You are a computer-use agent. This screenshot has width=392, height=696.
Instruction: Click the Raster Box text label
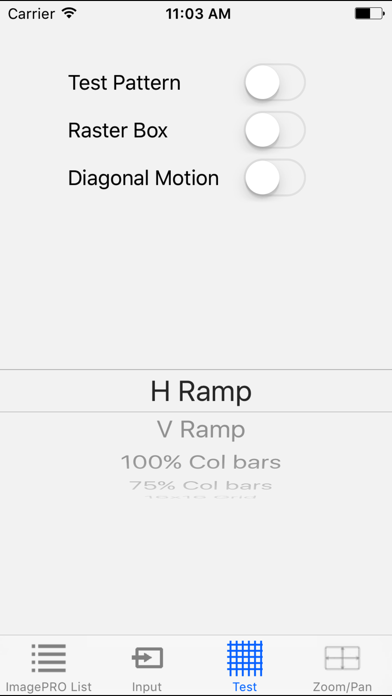coord(118,130)
